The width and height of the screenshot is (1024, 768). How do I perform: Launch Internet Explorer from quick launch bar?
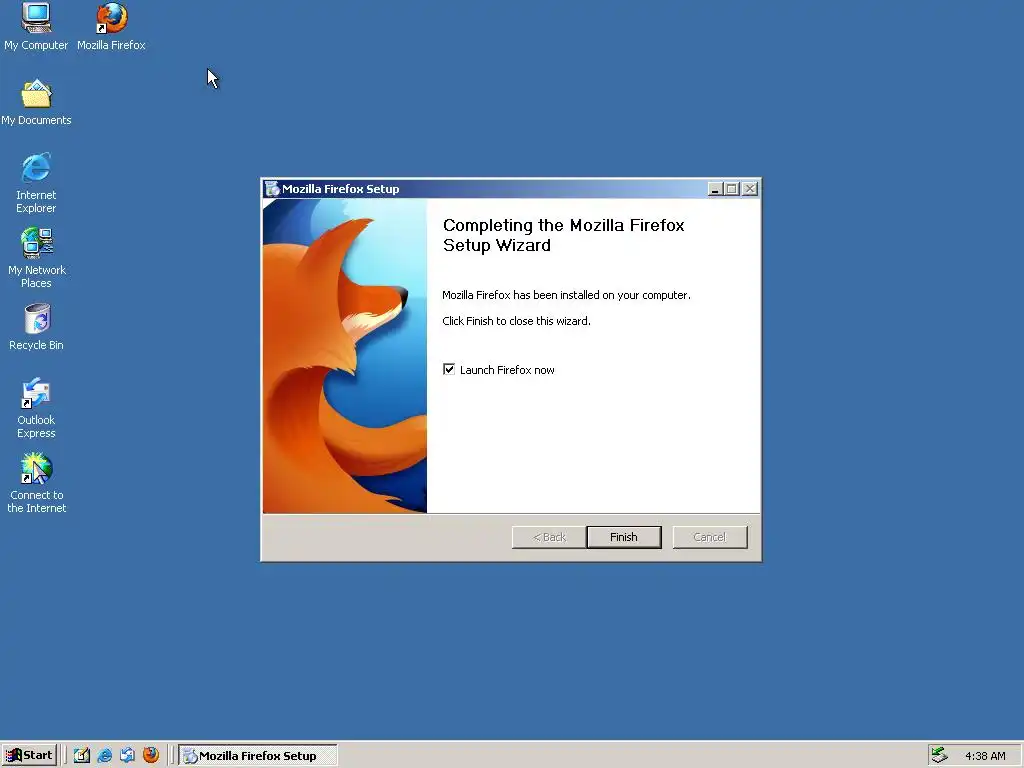point(104,755)
